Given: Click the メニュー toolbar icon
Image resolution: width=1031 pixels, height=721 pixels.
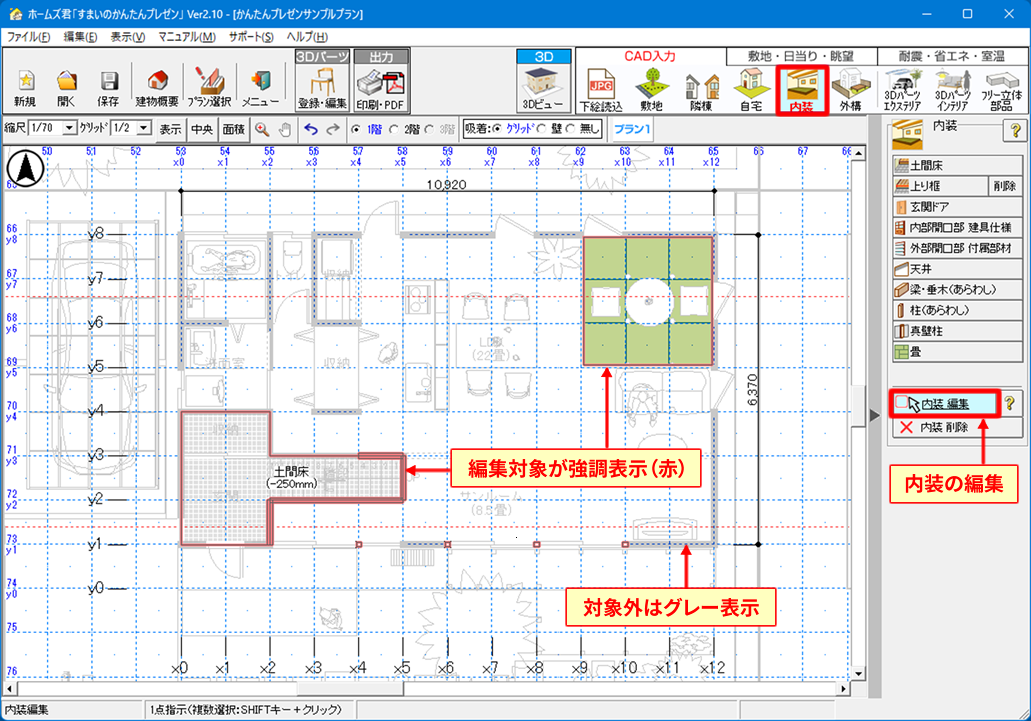Looking at the screenshot, I should click(x=260, y=88).
